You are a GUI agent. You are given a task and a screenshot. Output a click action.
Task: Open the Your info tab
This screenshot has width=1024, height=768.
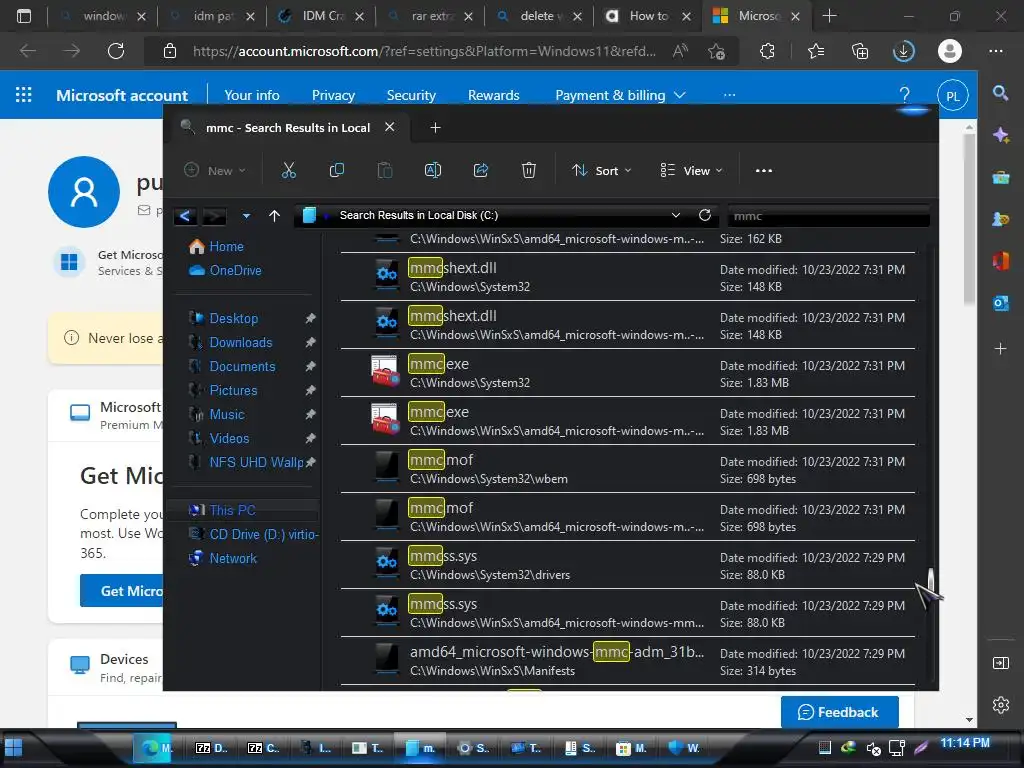[x=251, y=95]
